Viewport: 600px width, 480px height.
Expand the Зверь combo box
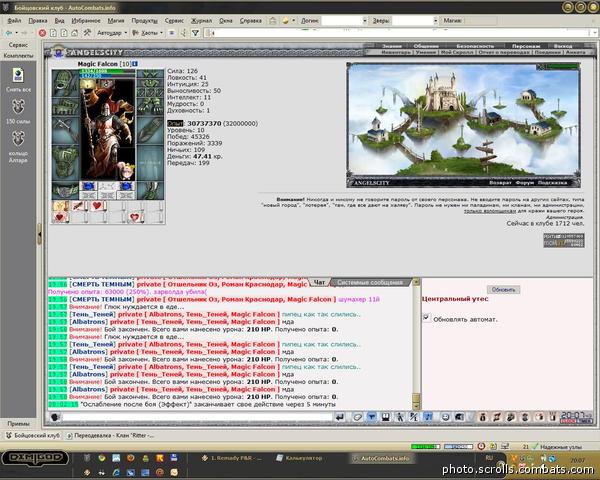point(435,20)
